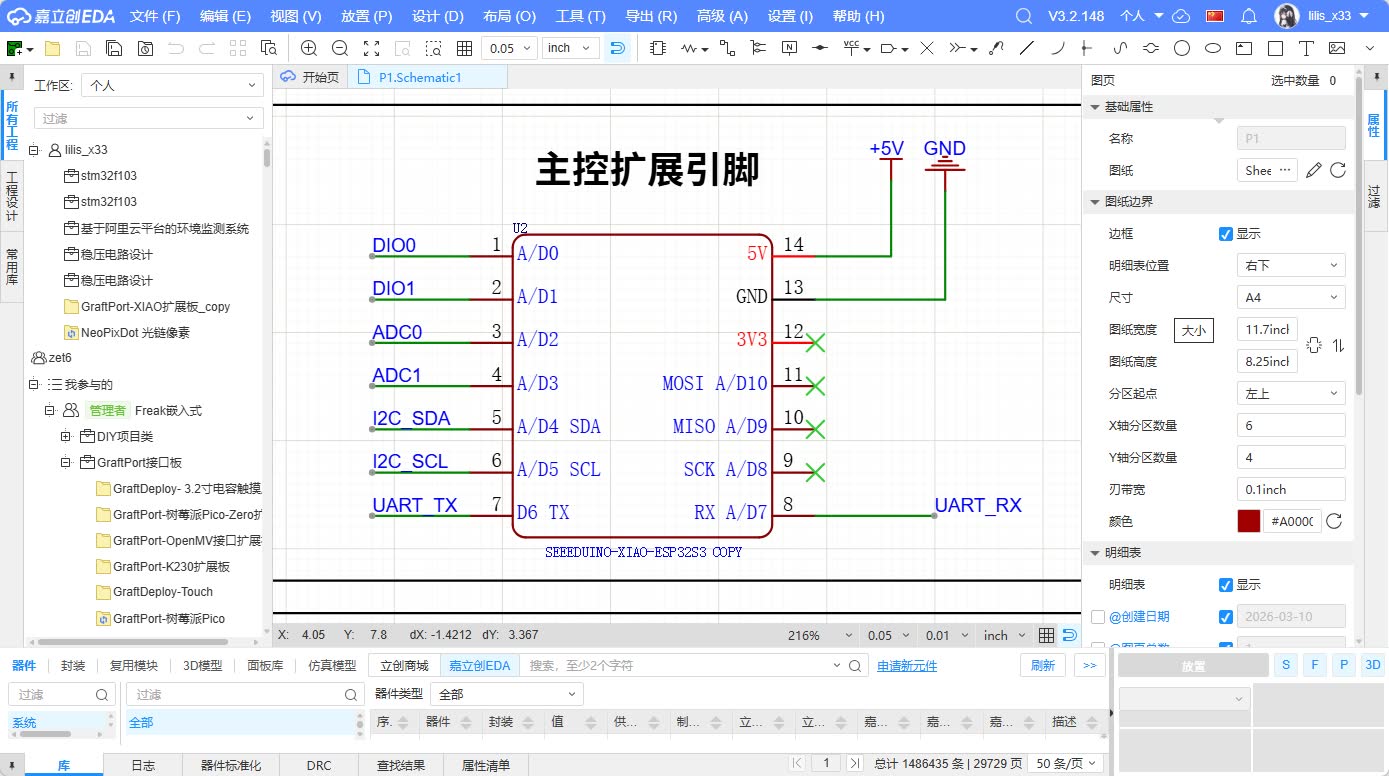Collapse the 图纸边界 section
1389x776 pixels.
(1095, 202)
